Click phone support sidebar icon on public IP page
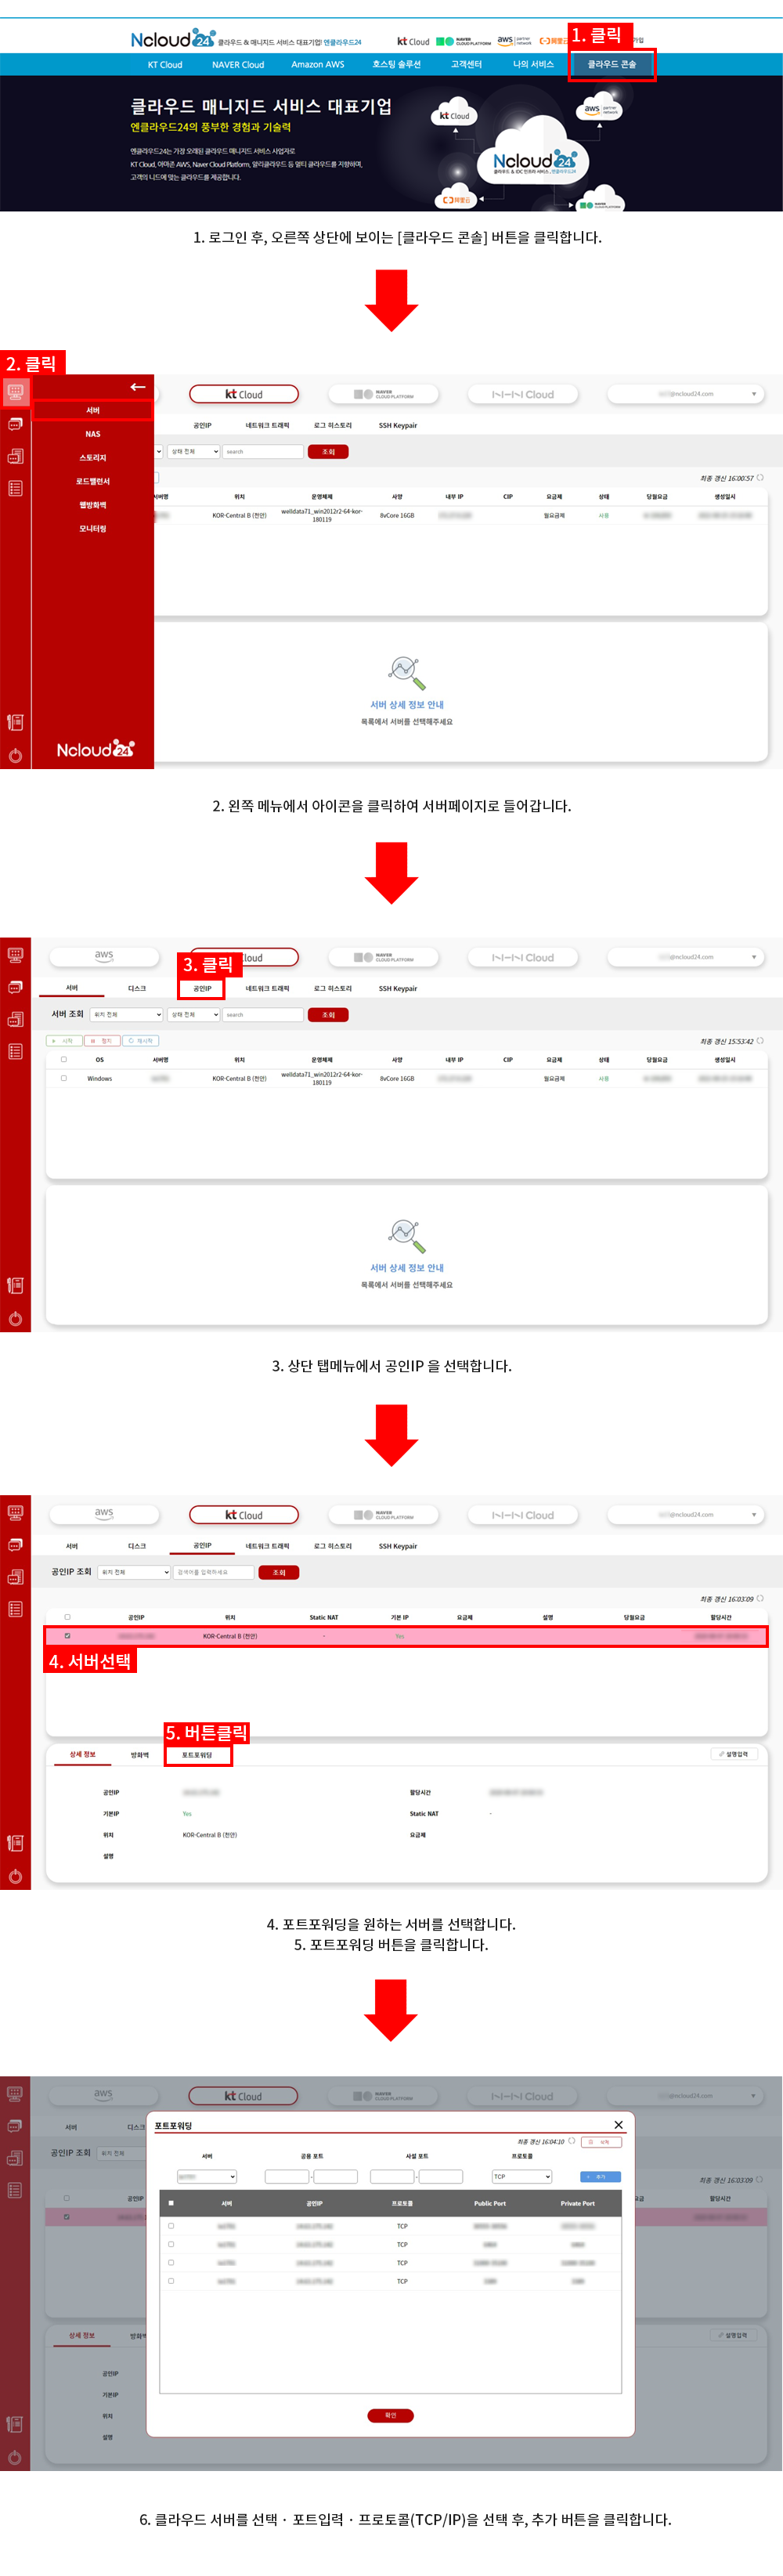 click(15, 1842)
